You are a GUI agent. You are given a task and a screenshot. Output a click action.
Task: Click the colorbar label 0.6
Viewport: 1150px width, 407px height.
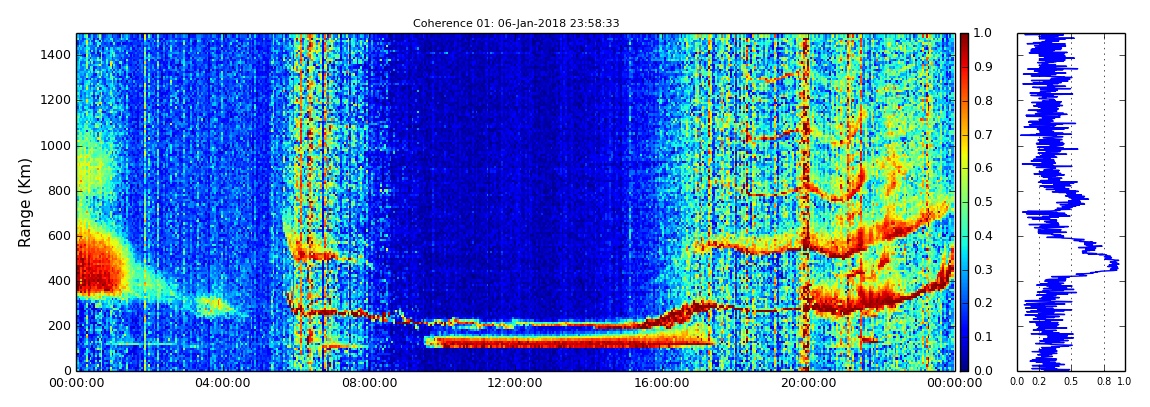coord(981,168)
